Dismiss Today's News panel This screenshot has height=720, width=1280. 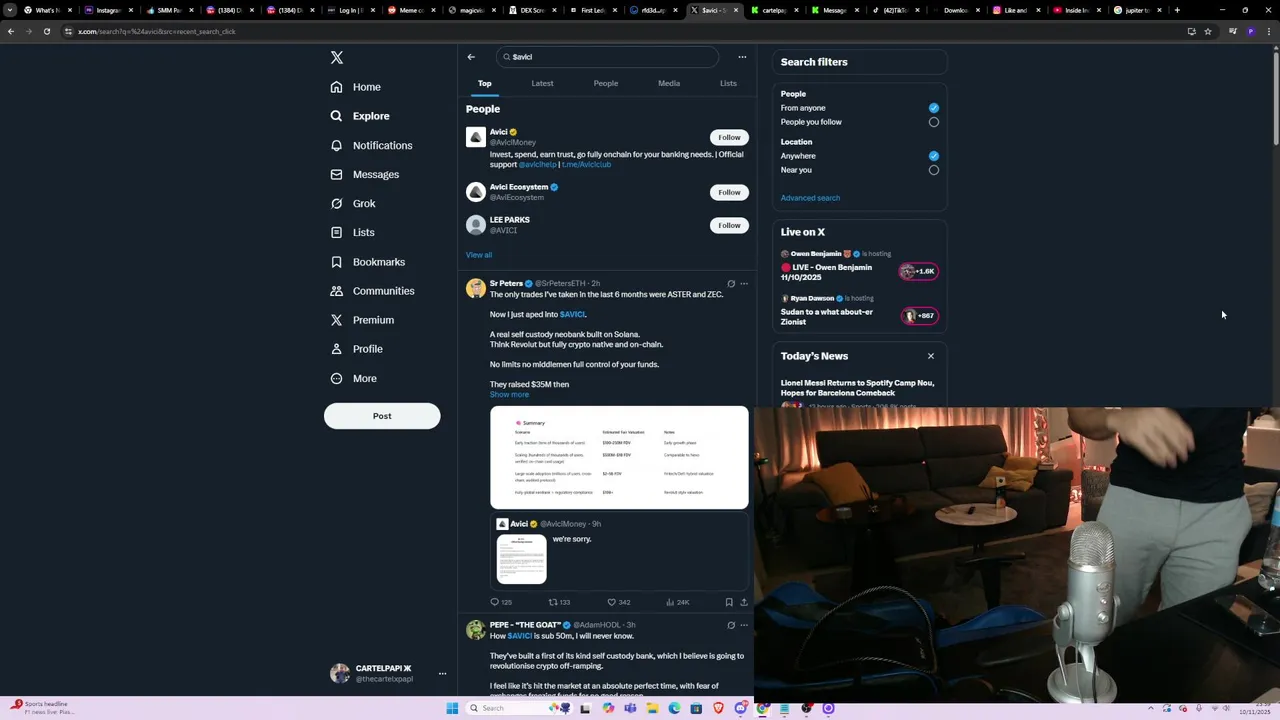point(931,356)
